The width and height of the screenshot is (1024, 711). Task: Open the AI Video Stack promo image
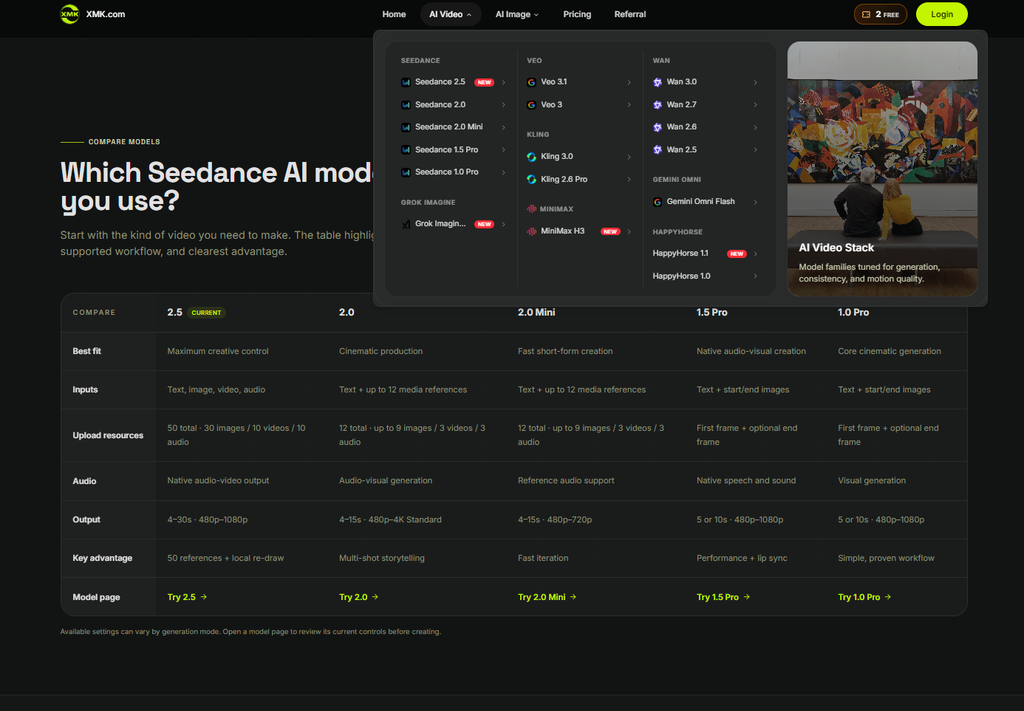point(882,168)
